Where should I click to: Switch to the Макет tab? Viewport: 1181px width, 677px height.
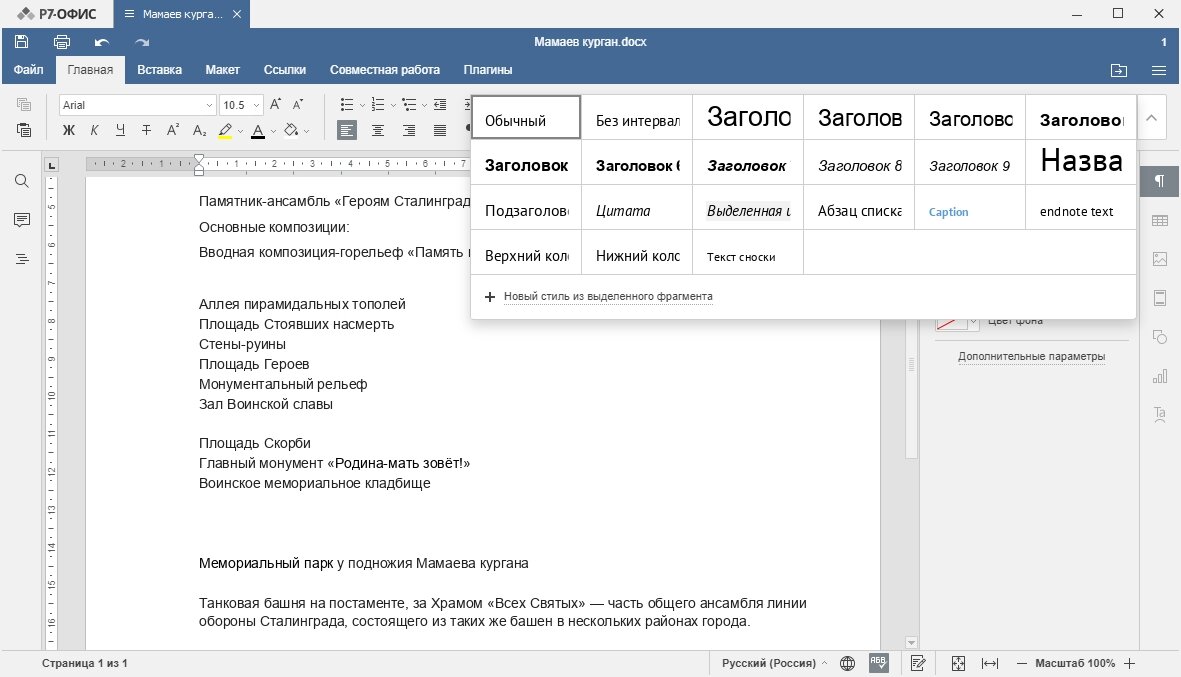click(222, 69)
